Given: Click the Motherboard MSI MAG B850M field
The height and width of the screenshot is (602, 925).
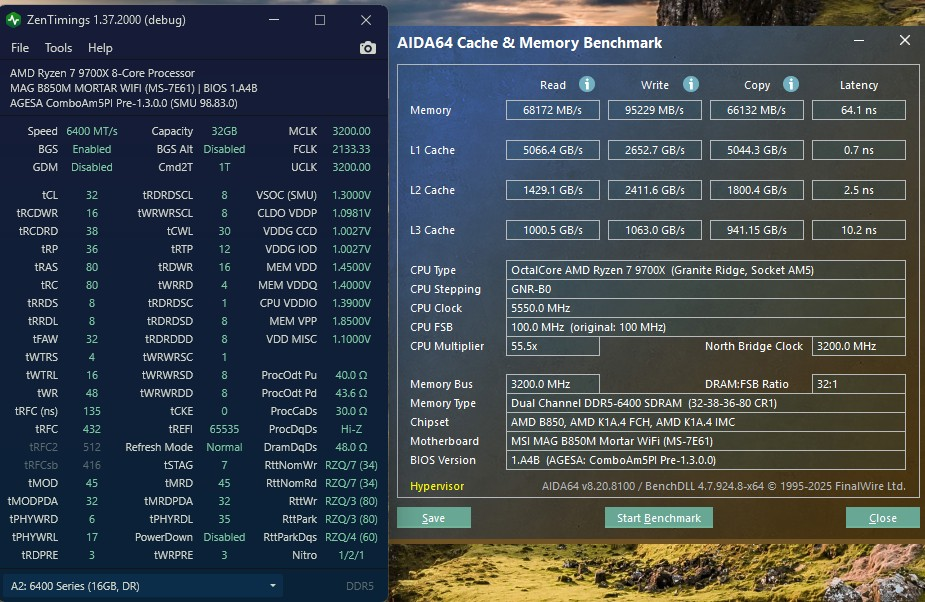Looking at the screenshot, I should point(706,441).
